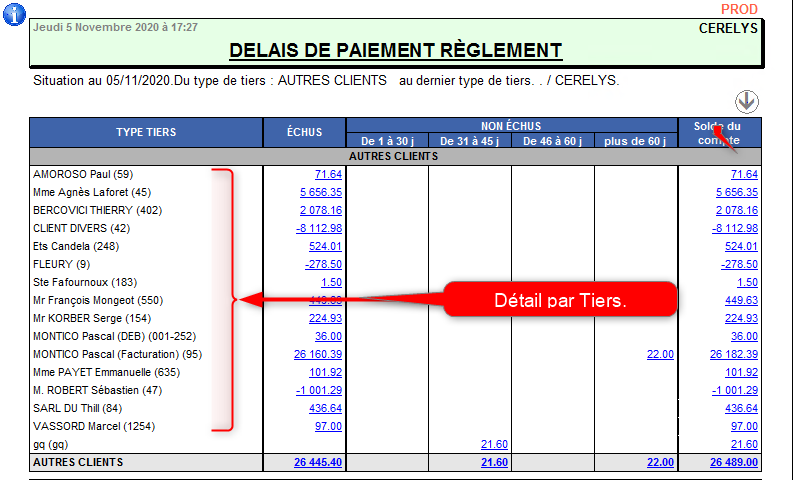This screenshot has height=480, width=793.
Task: Click BERCOVICI THIERRY's Solde du compte amount
Action: [737, 210]
